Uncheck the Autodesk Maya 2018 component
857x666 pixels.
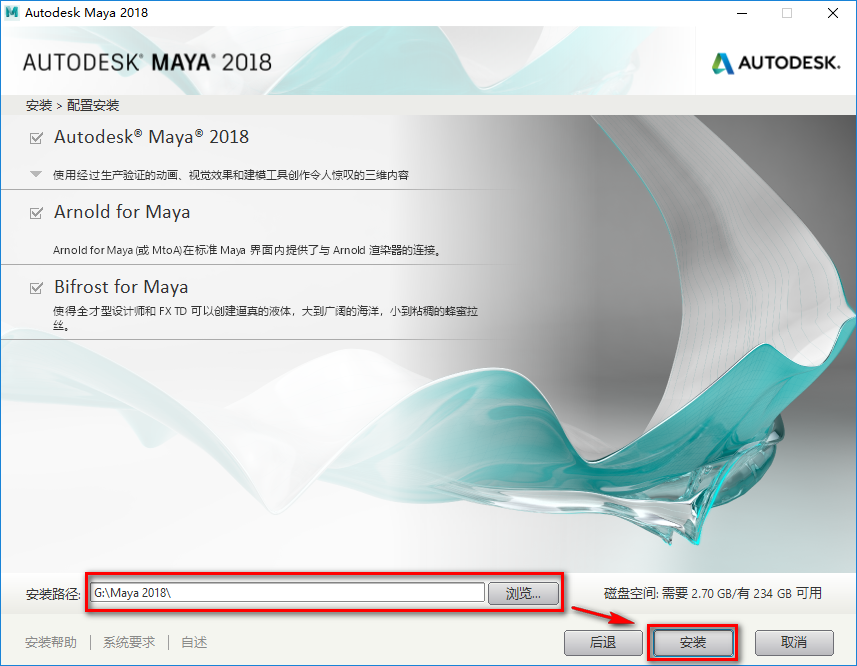(34, 137)
